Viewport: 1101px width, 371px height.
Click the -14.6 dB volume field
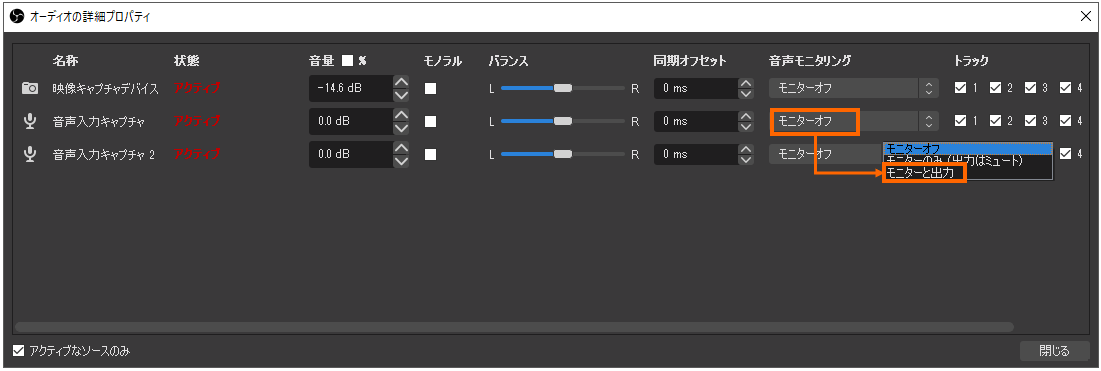pyautogui.click(x=350, y=89)
